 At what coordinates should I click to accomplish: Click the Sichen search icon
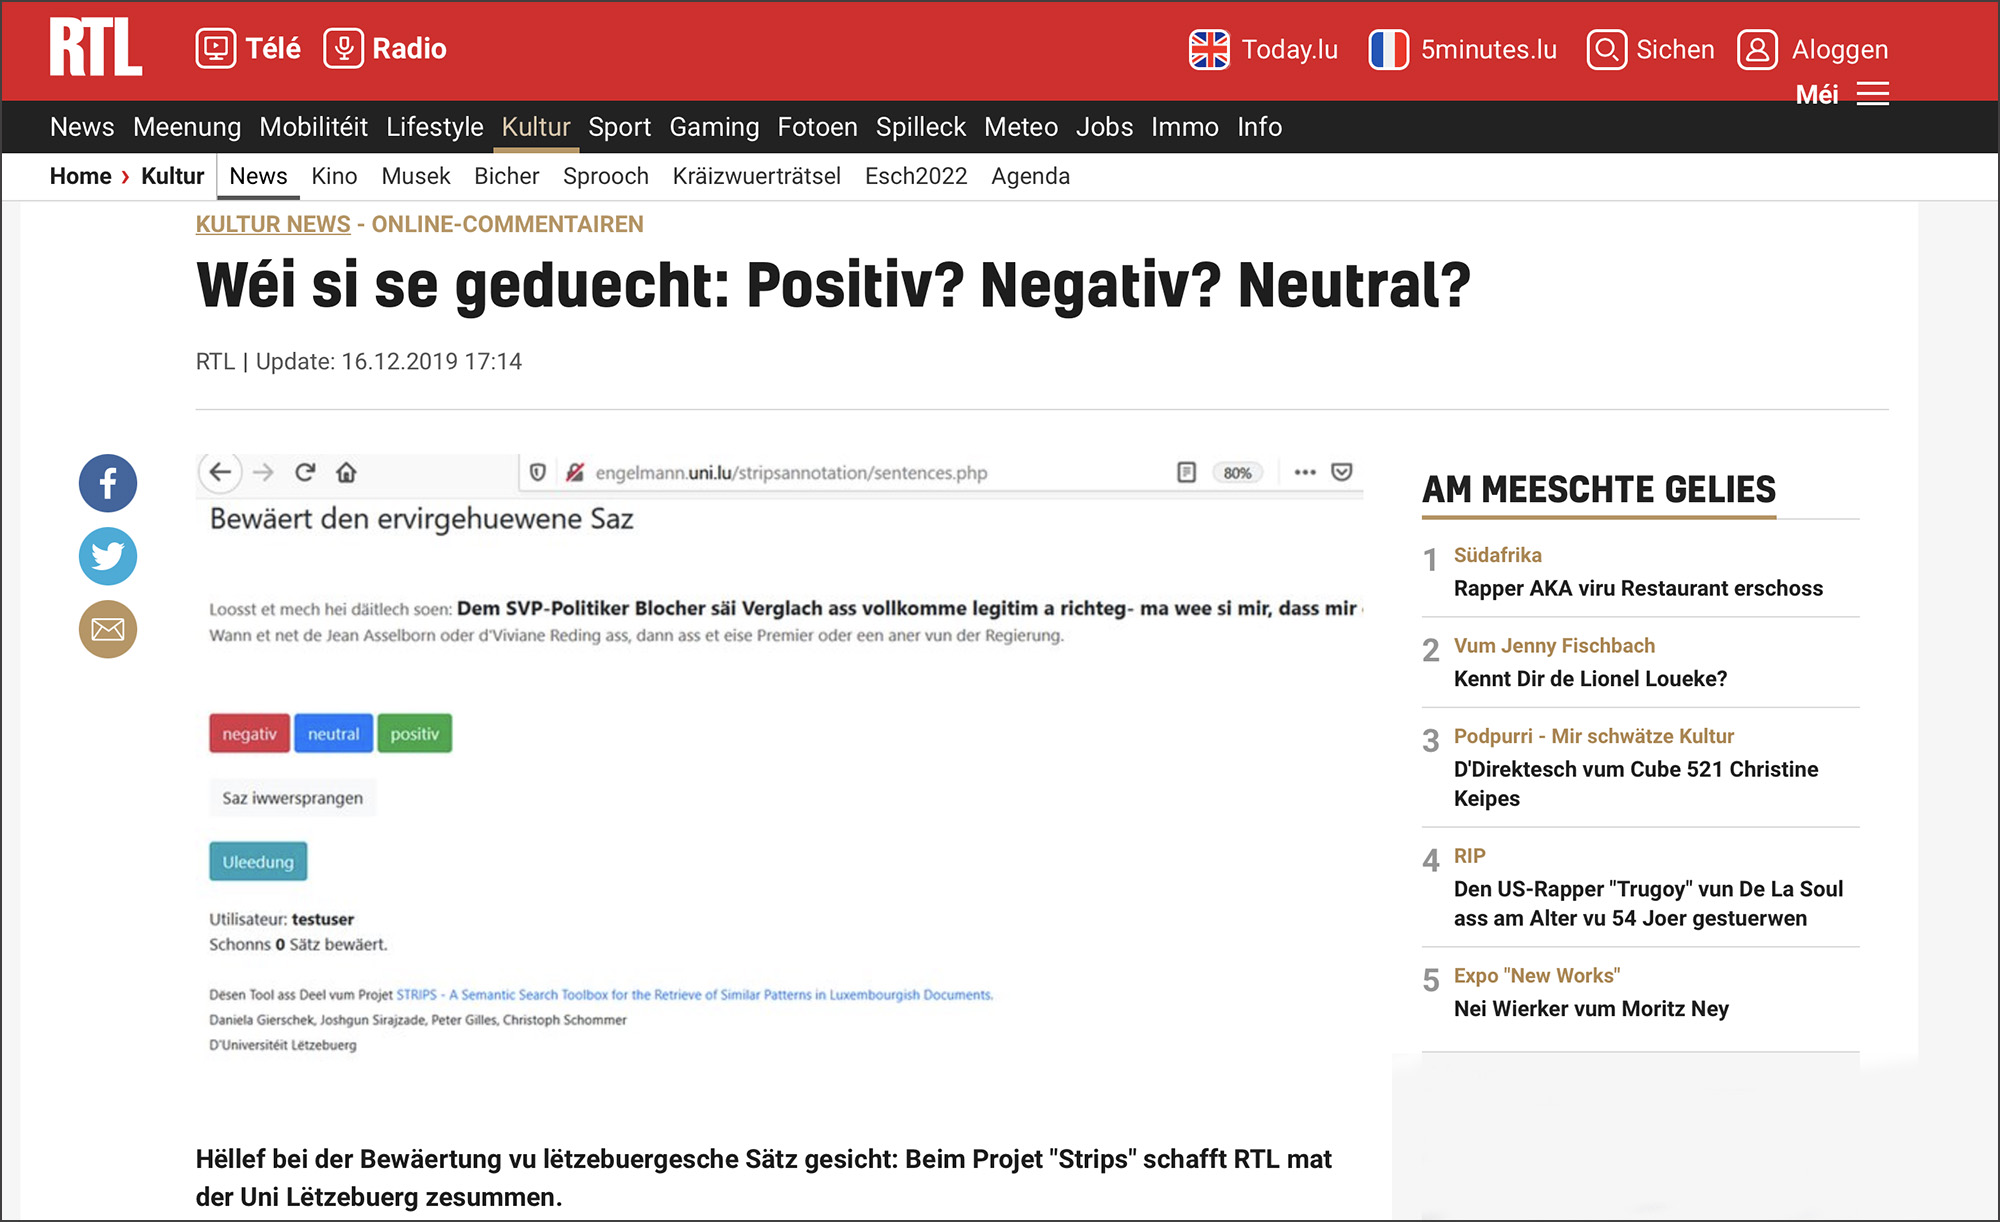tap(1606, 49)
